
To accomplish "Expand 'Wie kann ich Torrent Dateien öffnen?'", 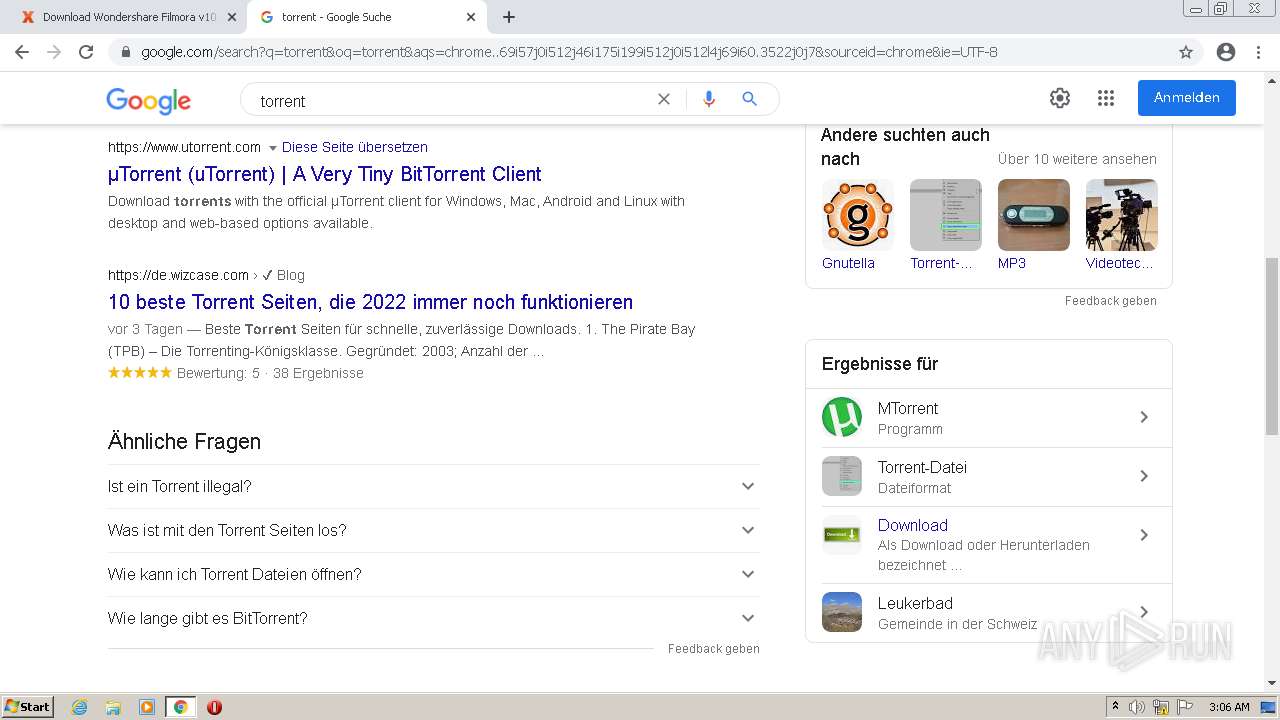I will pyautogui.click(x=433, y=574).
